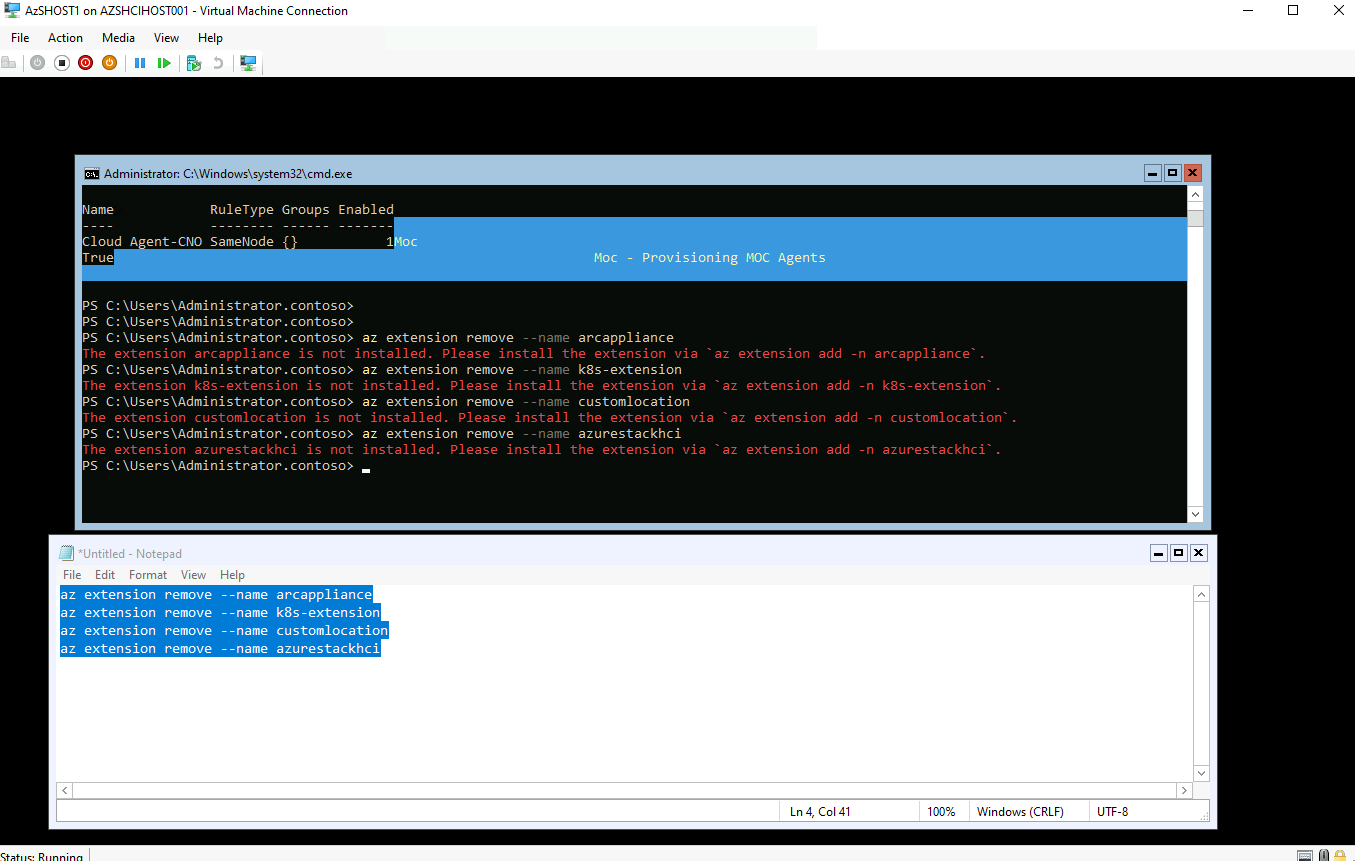This screenshot has height=861, width=1355.
Task: Pause the virtual machine
Action: (x=140, y=63)
